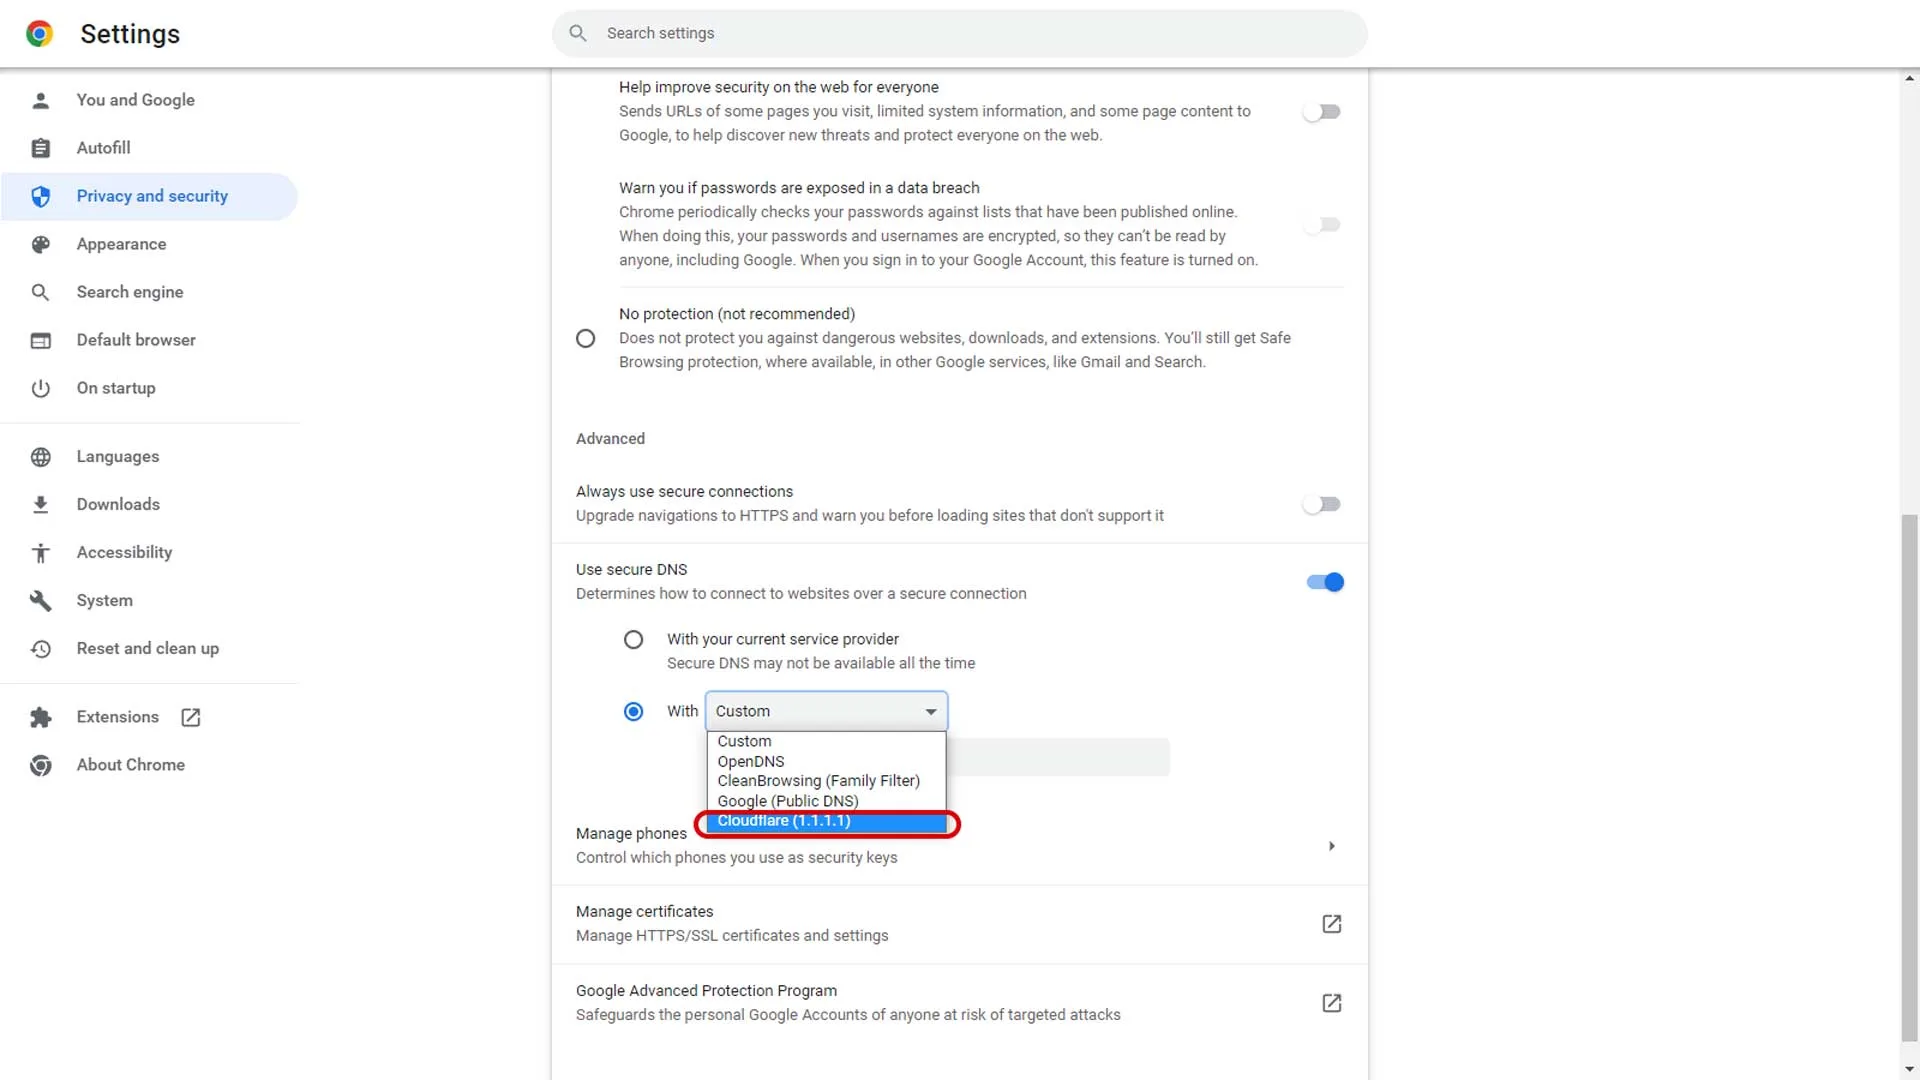Click the Downloads arrow icon
1920x1080 pixels.
(x=41, y=505)
